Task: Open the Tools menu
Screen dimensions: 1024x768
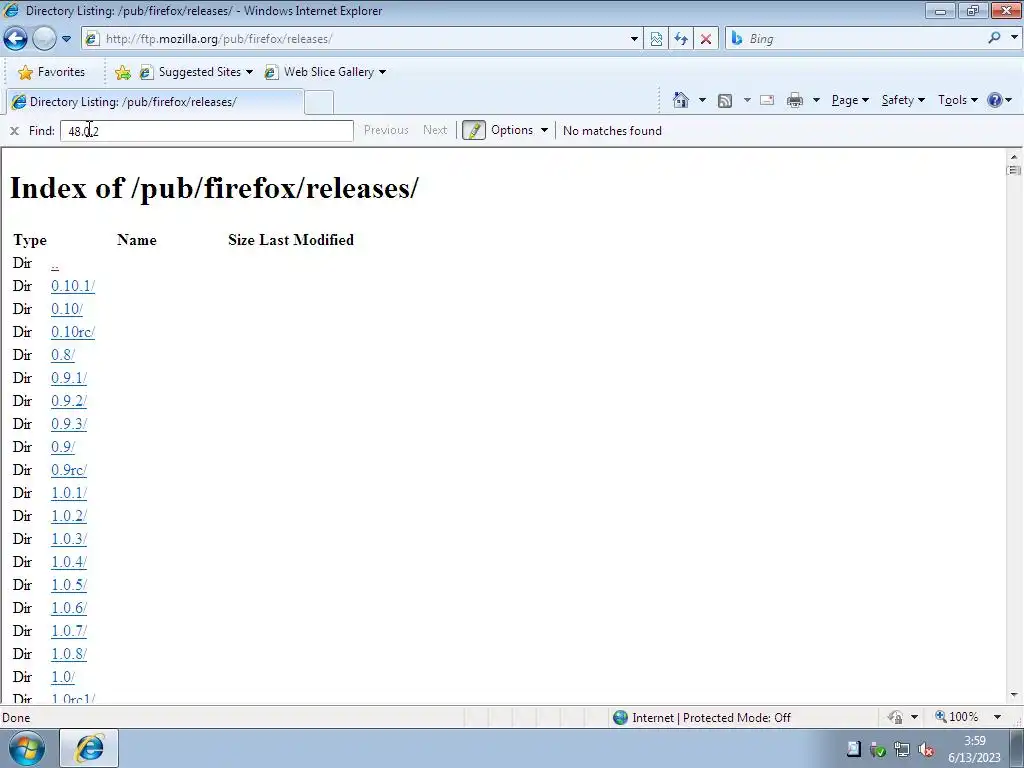Action: 958,100
